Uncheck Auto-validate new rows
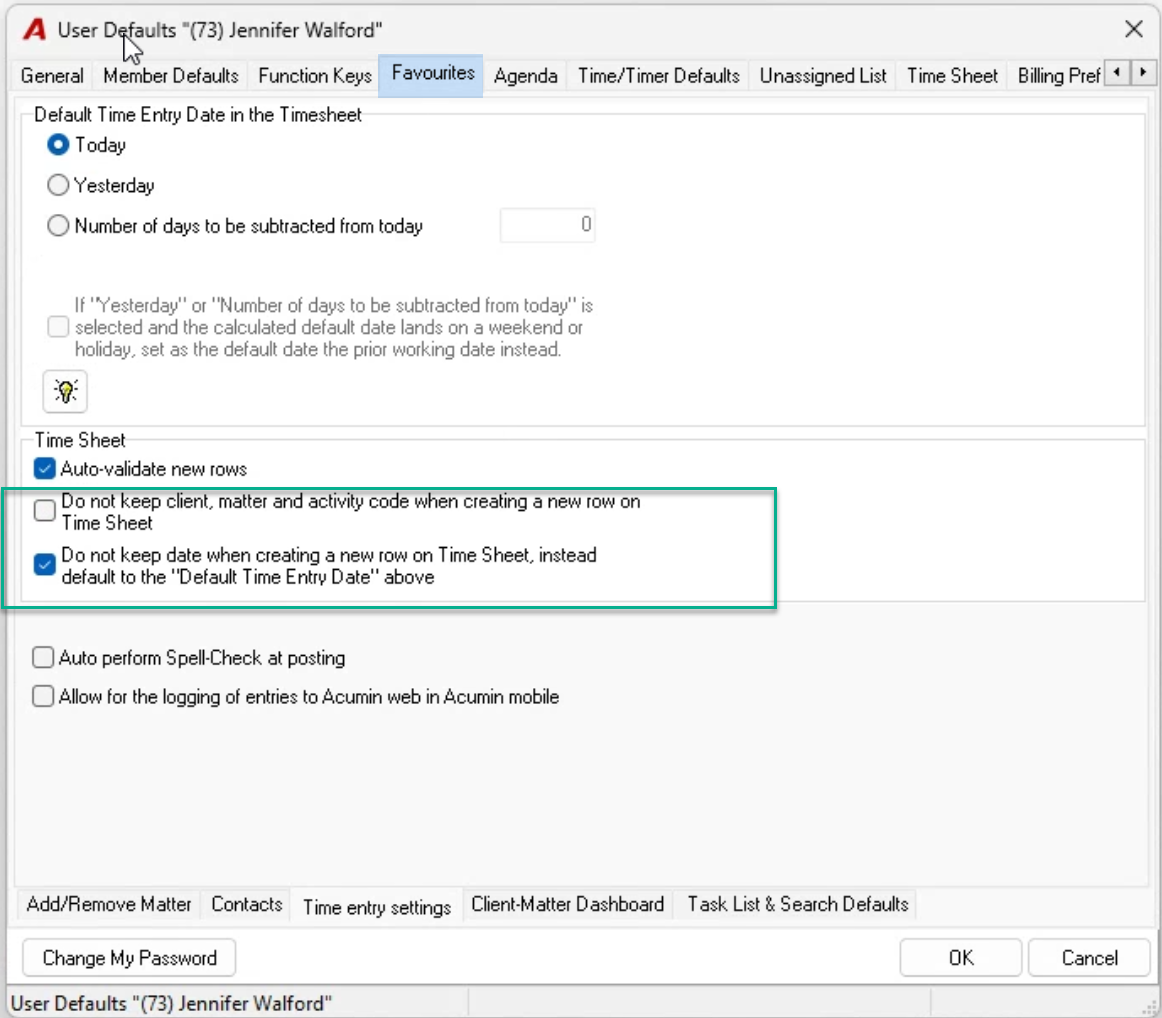Viewport: 1162px width, 1018px height. [x=44, y=469]
